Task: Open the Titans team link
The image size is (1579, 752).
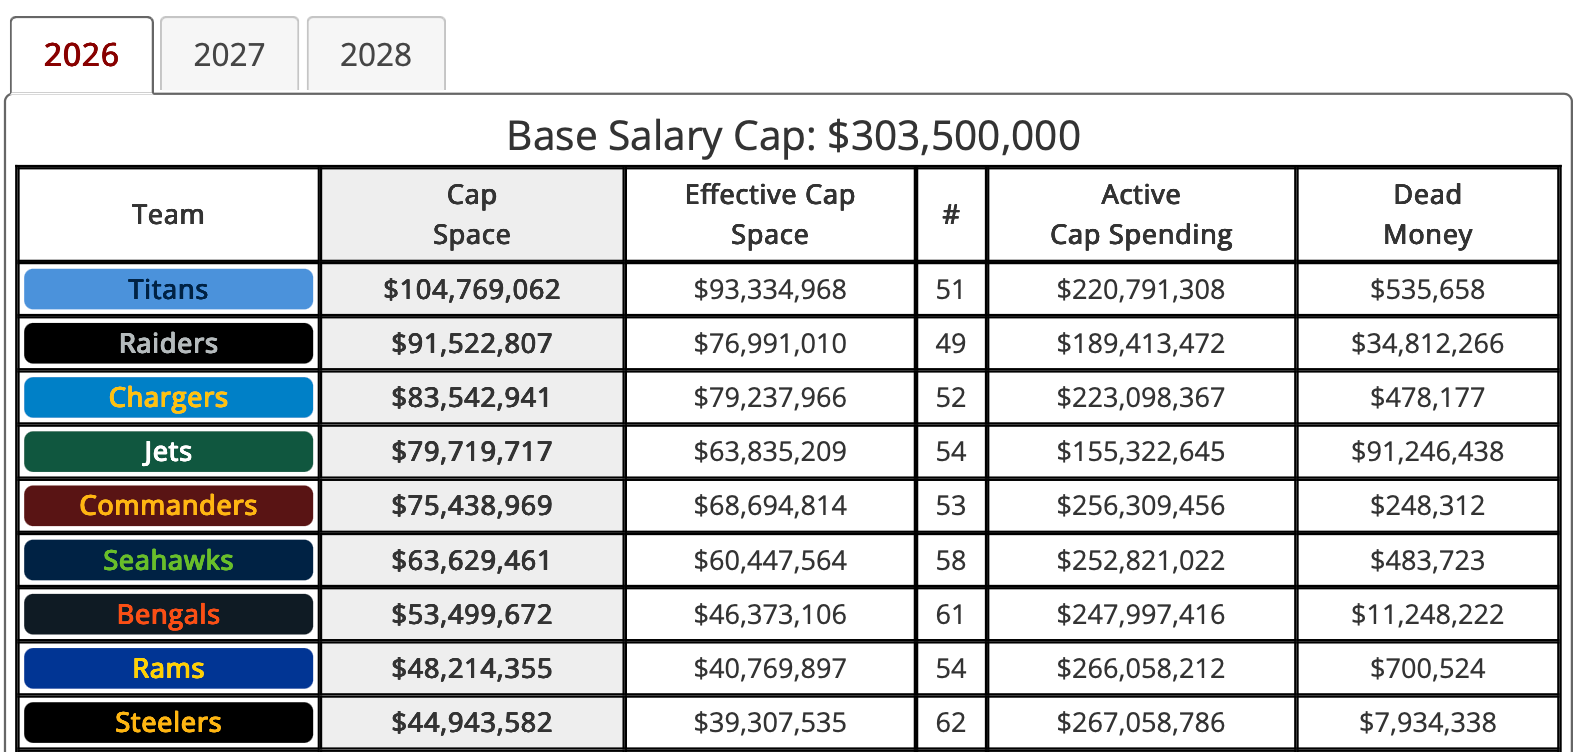Action: (x=168, y=290)
